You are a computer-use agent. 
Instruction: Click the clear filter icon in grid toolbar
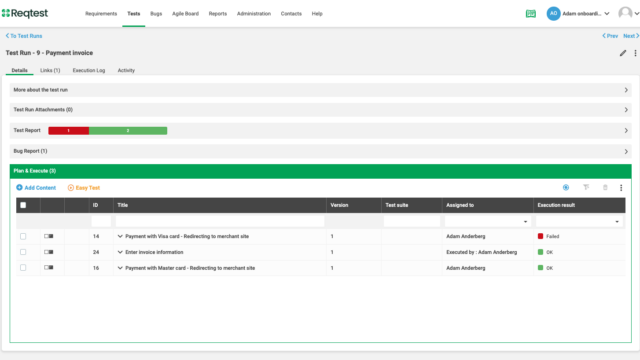(586, 187)
